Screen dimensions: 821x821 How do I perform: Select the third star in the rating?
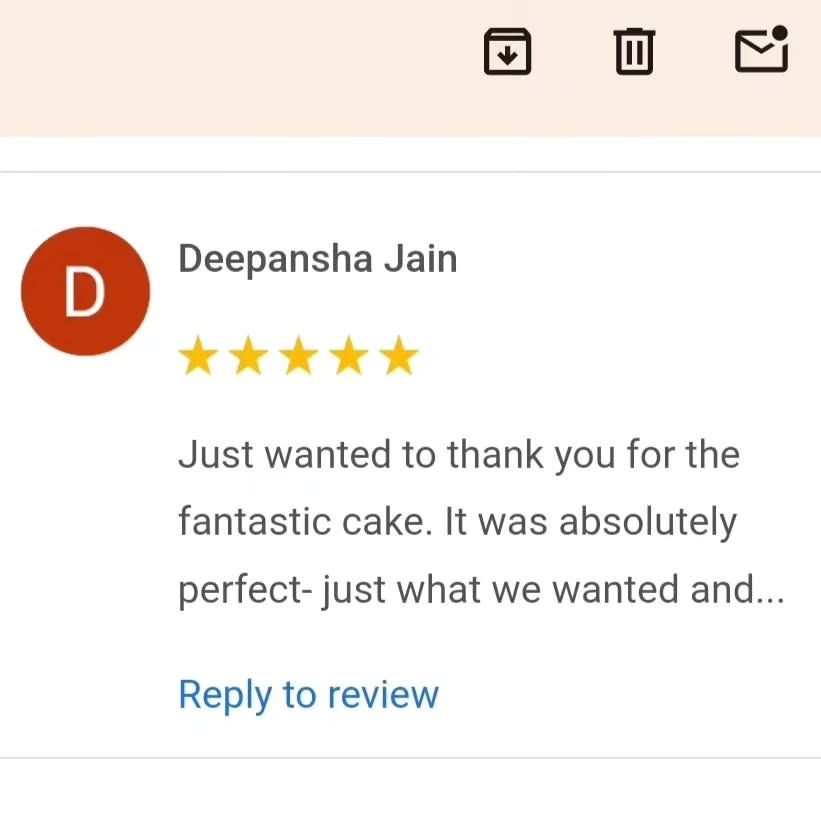(298, 356)
